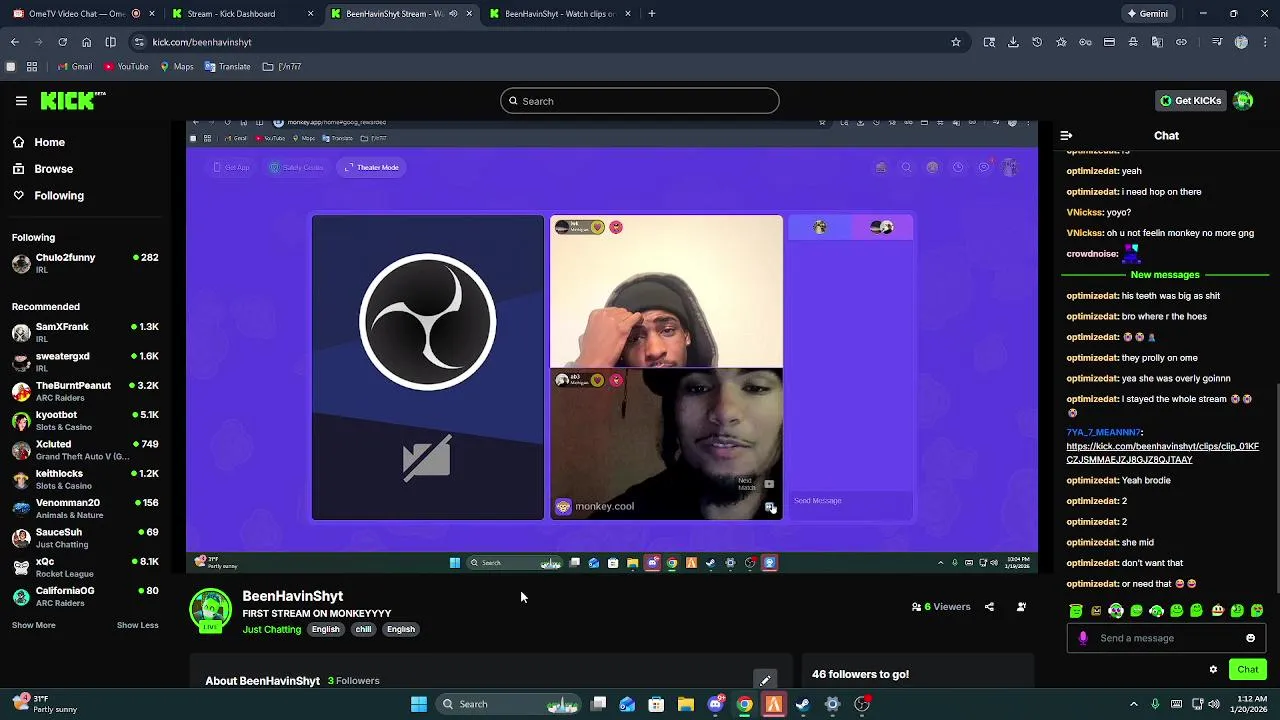
Task: Reload the page
Action: coord(62,42)
